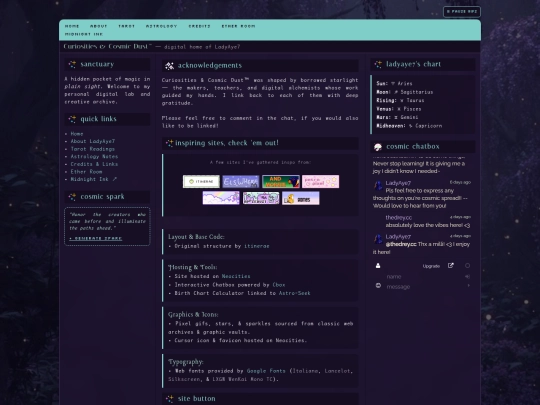Image resolution: width=540 pixels, height=405 pixels.
Task: Open the Credits & Links quick link
Action: (94, 164)
